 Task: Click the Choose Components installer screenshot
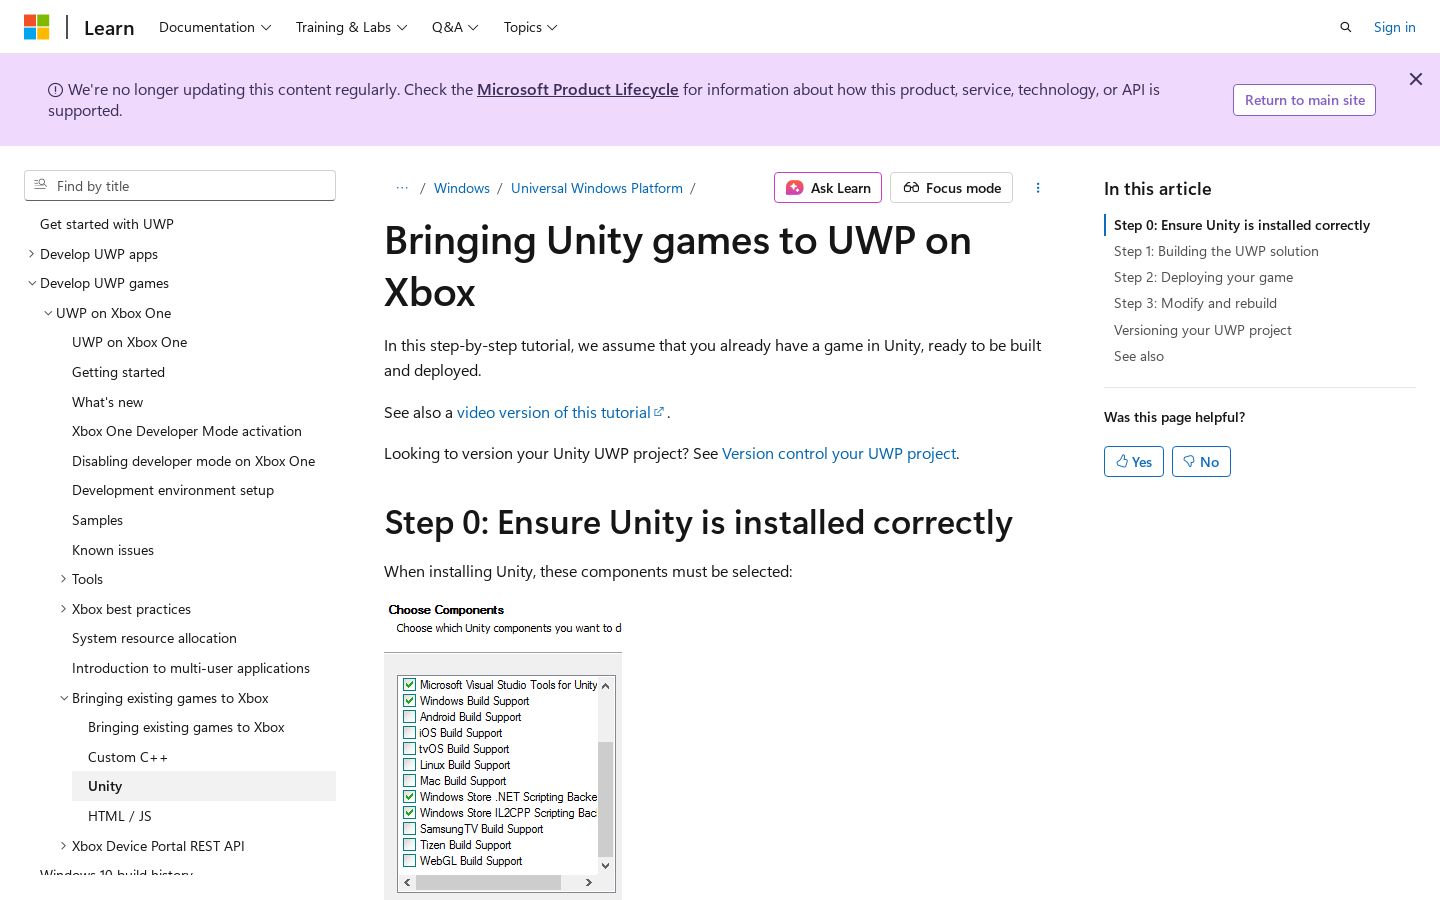click(x=503, y=748)
